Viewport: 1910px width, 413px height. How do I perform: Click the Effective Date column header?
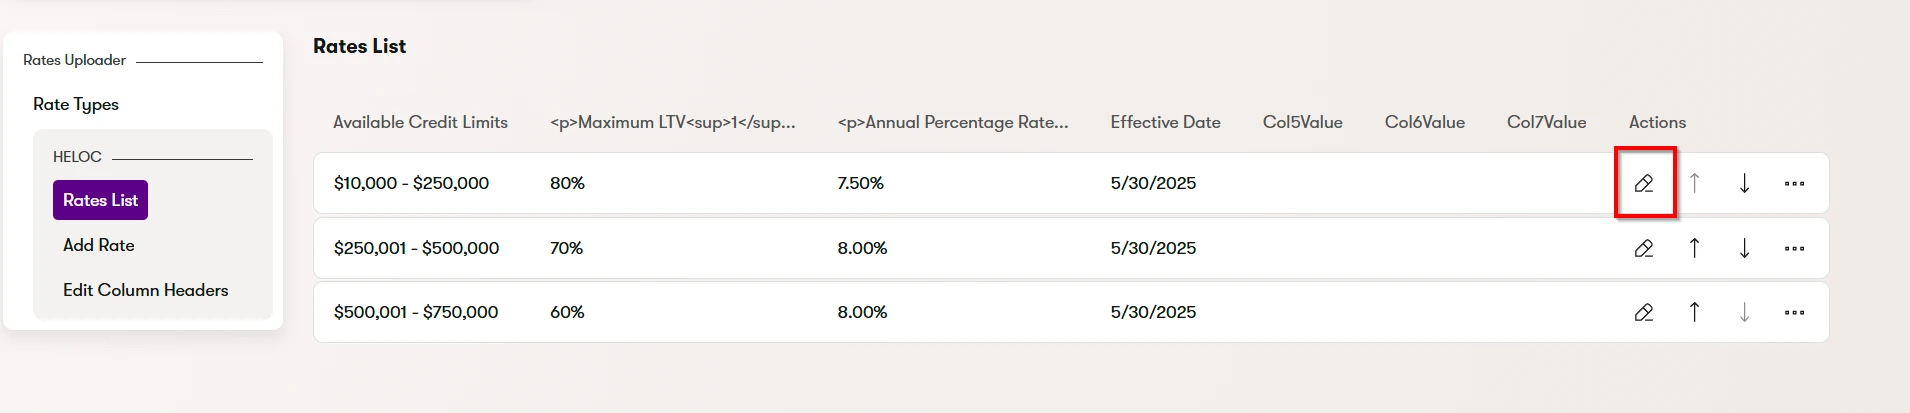(x=1165, y=122)
